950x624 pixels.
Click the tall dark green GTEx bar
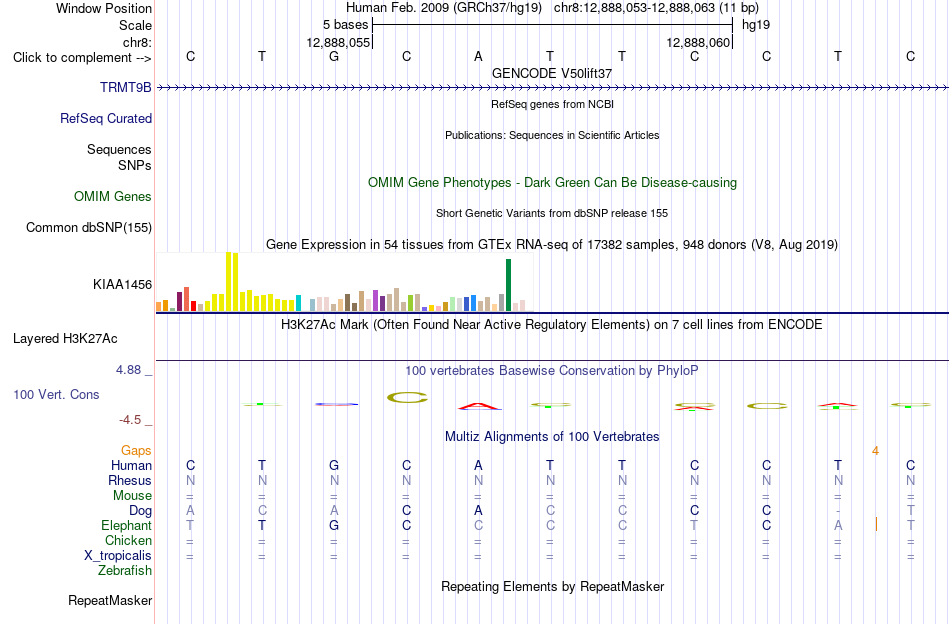[508, 285]
